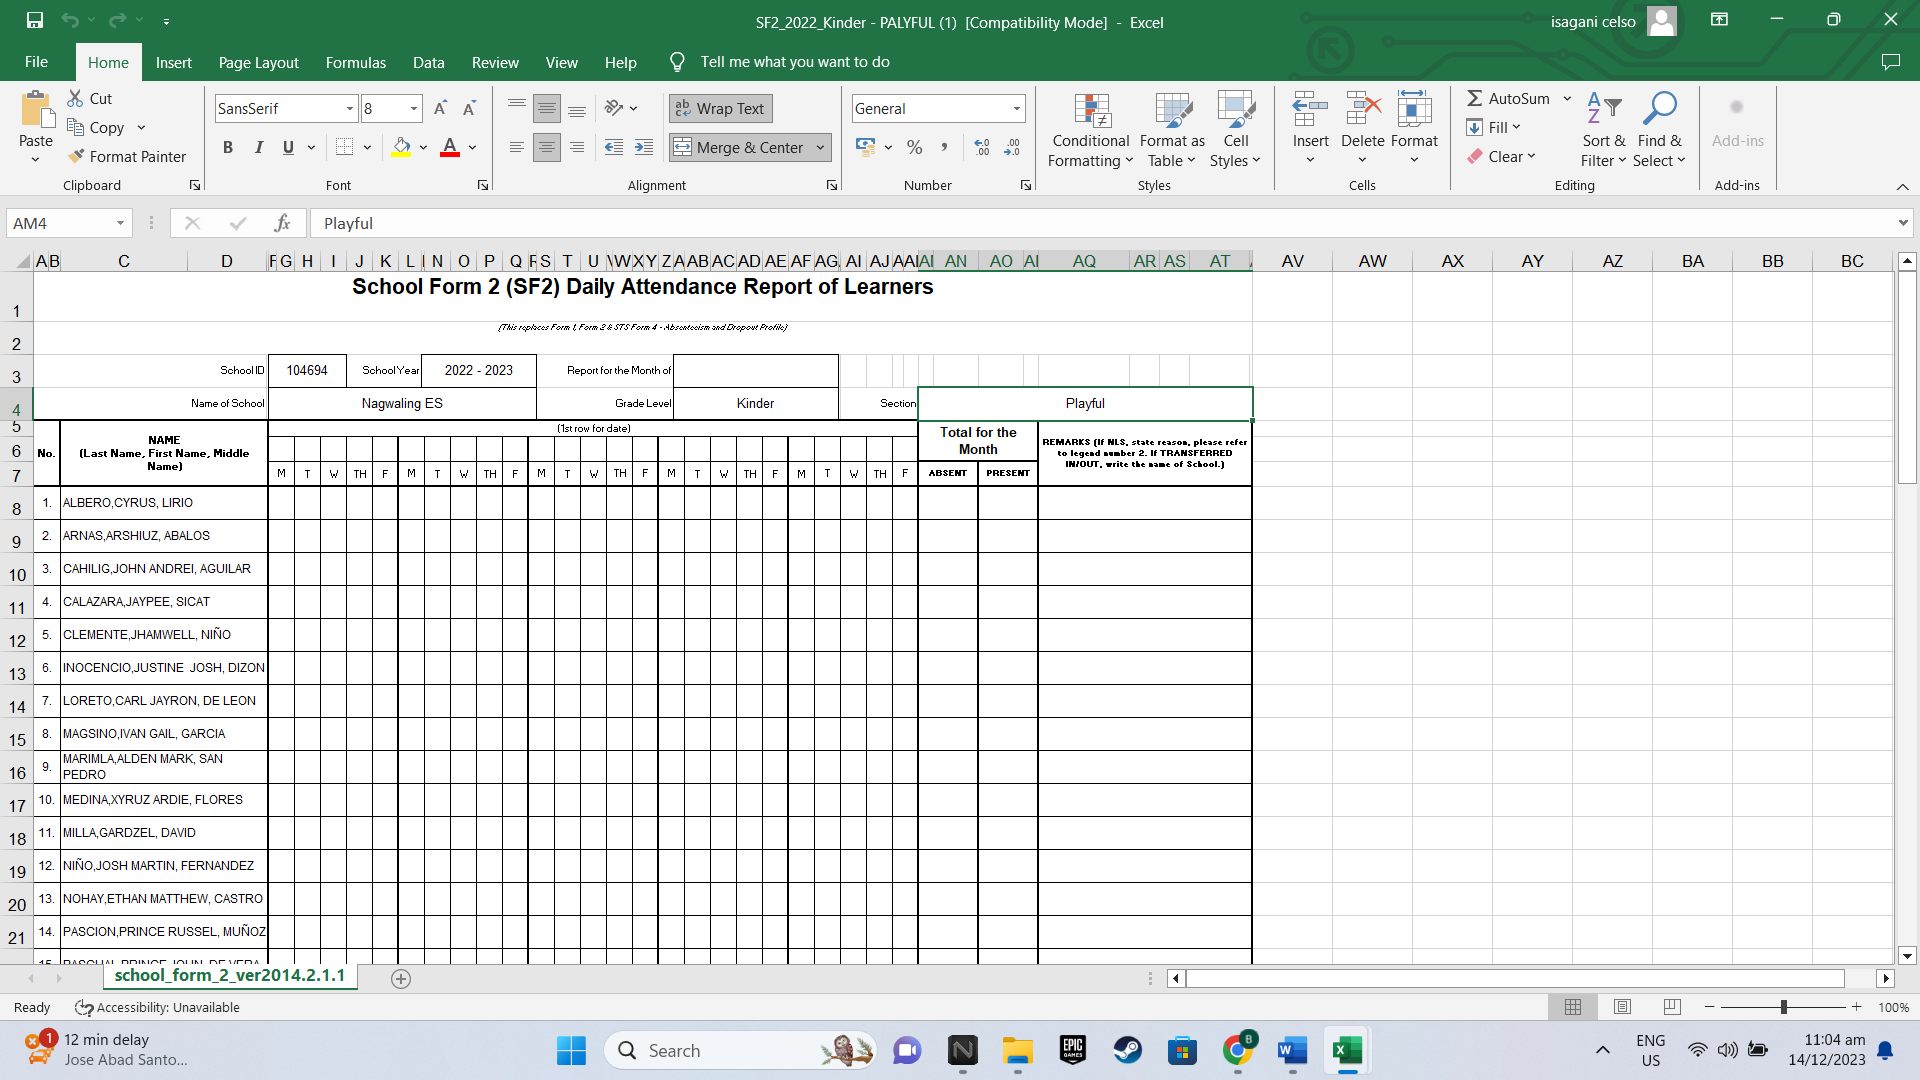Image resolution: width=1920 pixels, height=1080 pixels.
Task: Click the Increase Indent icon
Action: click(x=644, y=147)
